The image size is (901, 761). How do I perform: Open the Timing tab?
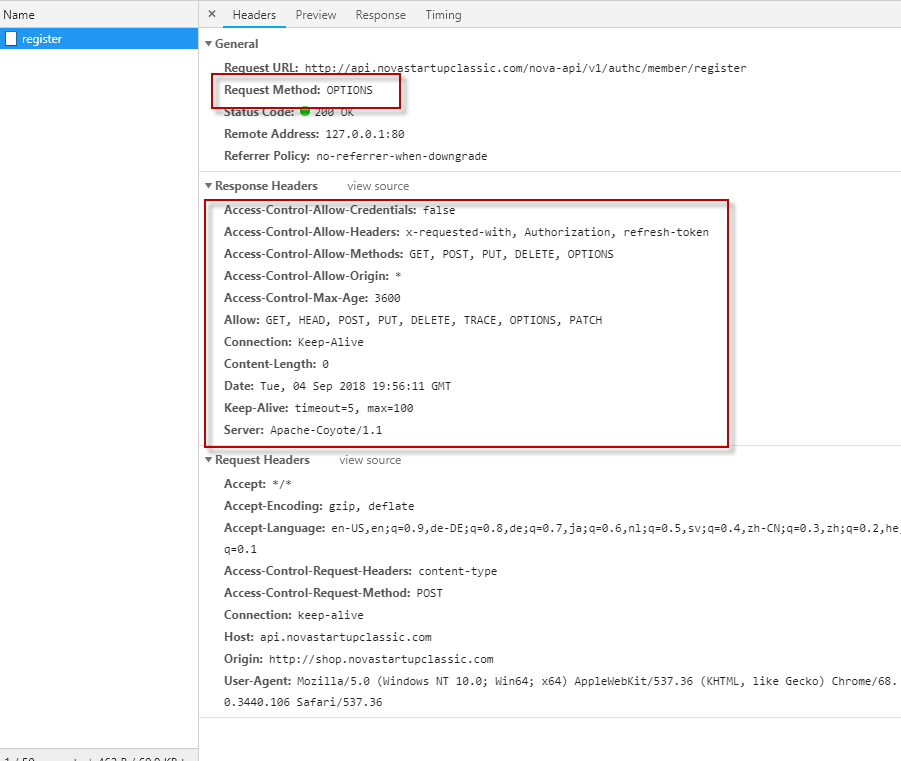pos(443,15)
